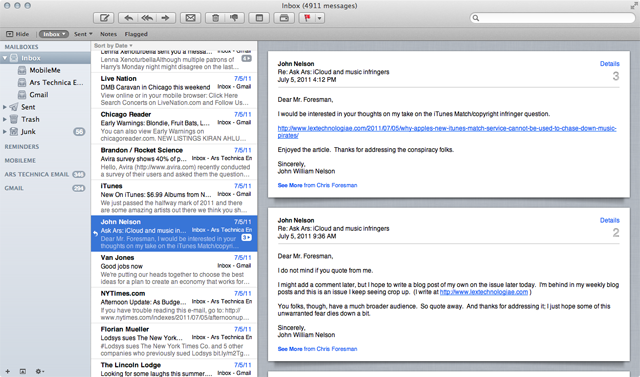Screen dimensions: 640x377
Task: Open the gear action menu in the sidebar
Action: tap(40, 371)
